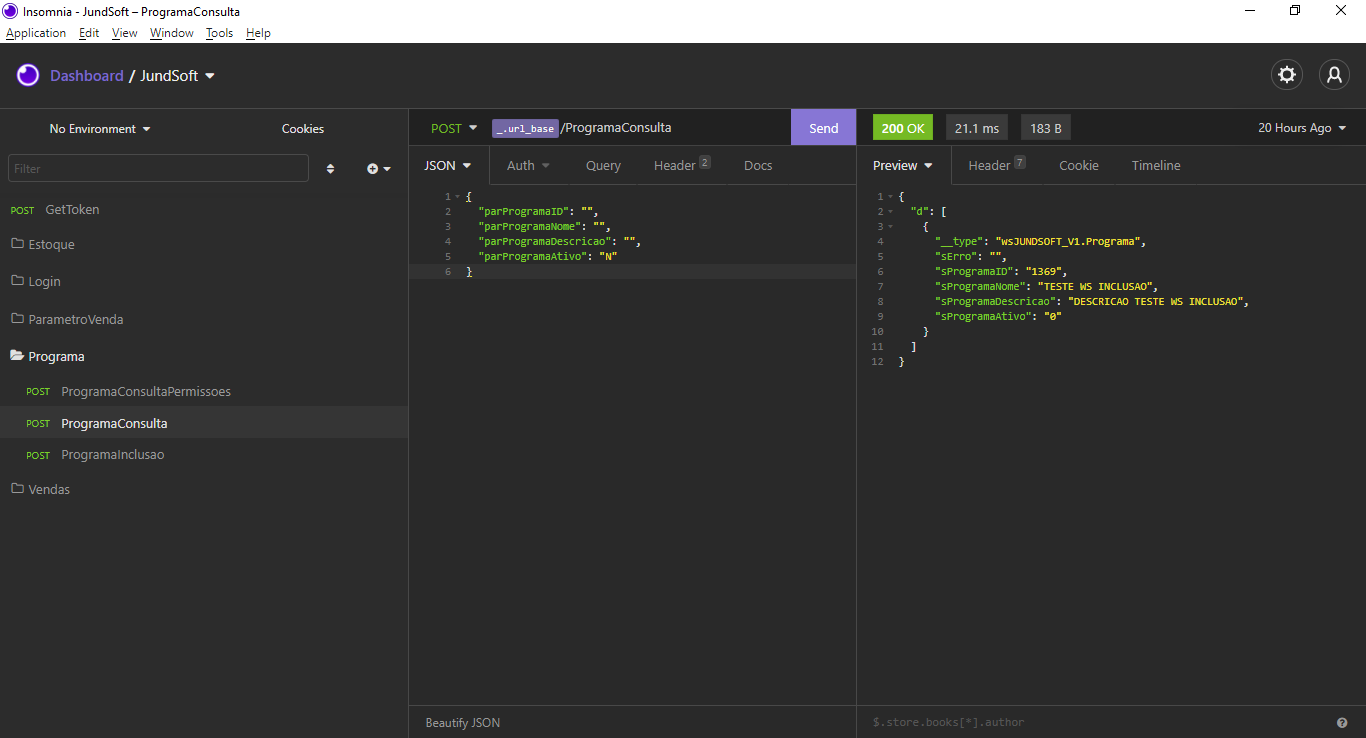Image resolution: width=1366 pixels, height=738 pixels.
Task: Click "wsJUNDSOFT_V1.Programa" type value
Action: [x=1068, y=242]
